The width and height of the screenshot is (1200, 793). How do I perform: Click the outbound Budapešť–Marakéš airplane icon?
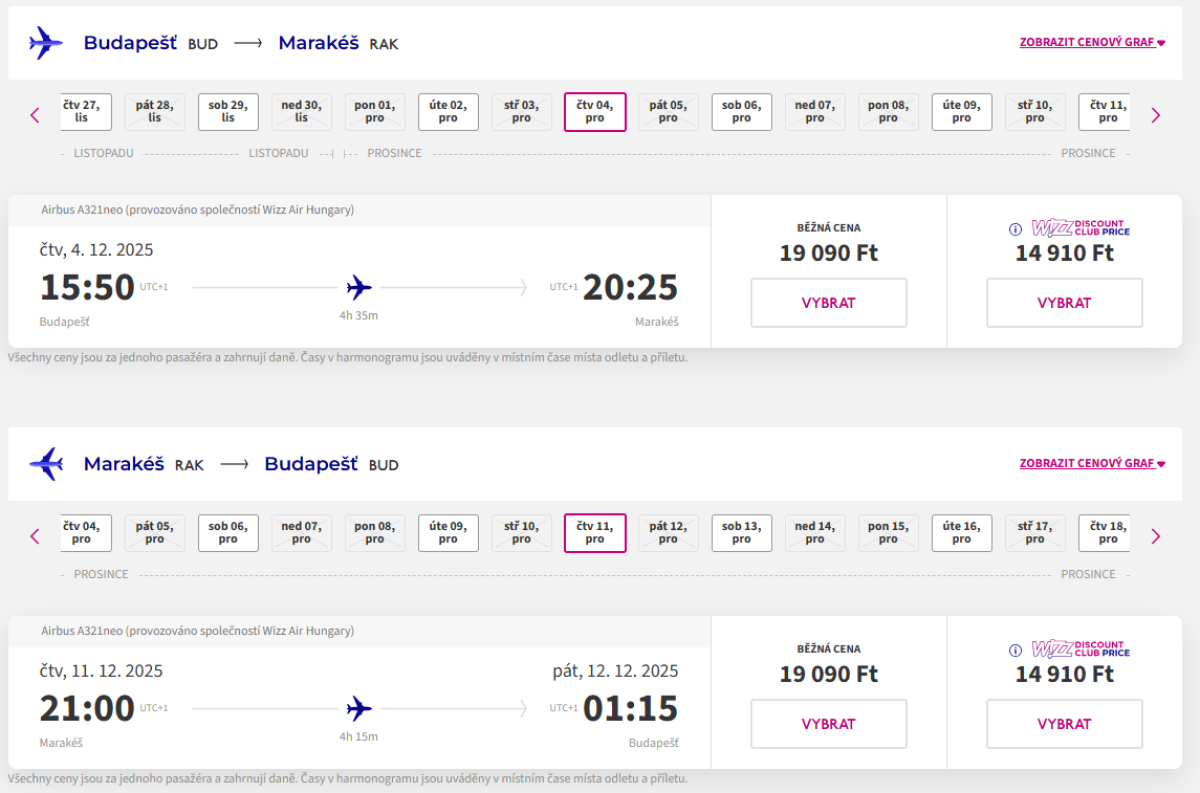point(45,43)
